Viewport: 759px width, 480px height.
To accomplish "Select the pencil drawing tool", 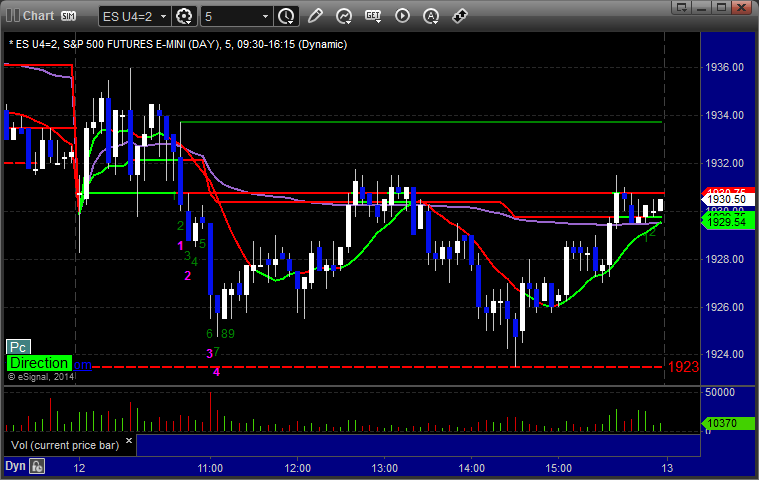I will 315,16.
